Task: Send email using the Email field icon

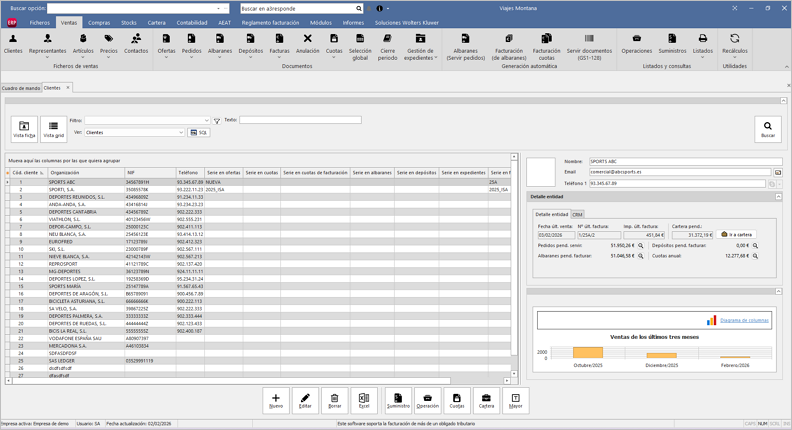Action: click(778, 172)
